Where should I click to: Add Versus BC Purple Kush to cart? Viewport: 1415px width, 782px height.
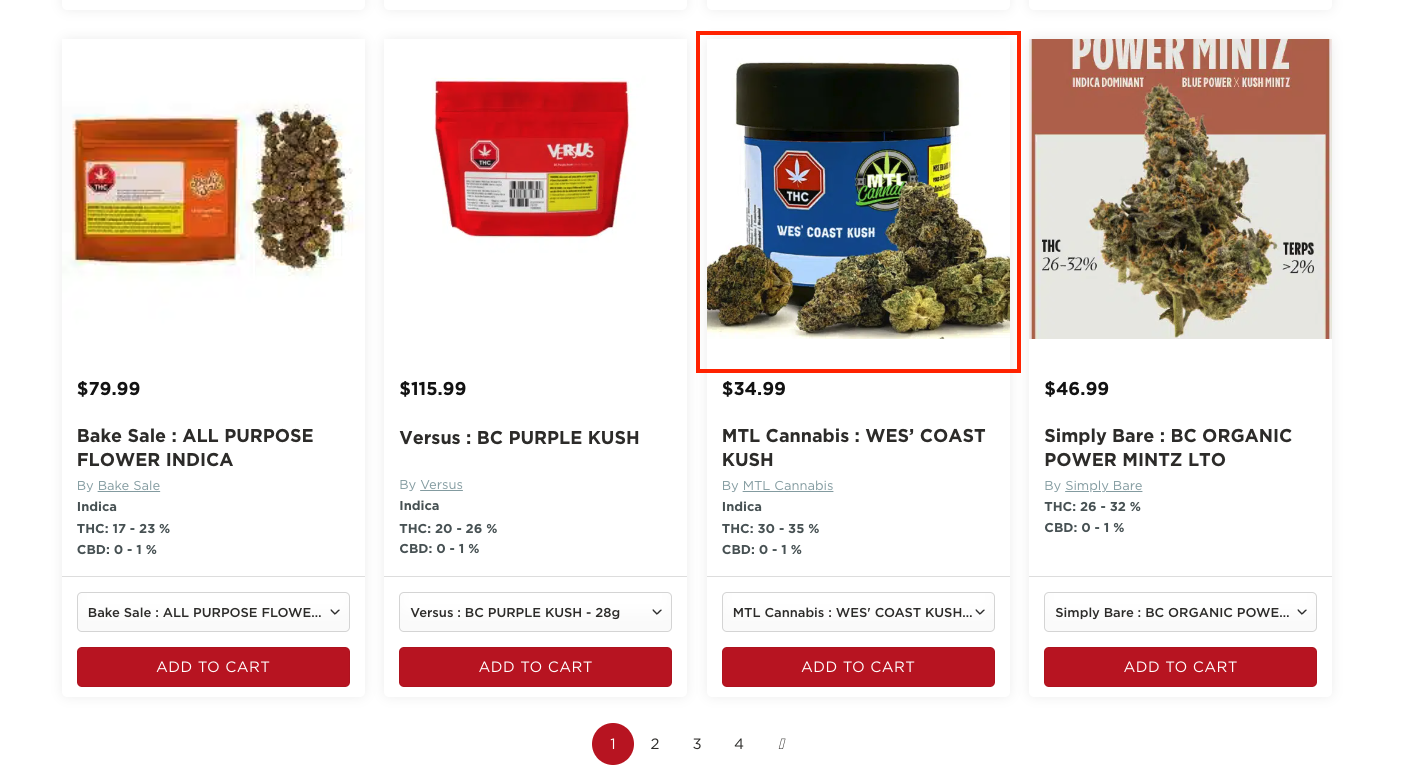(x=535, y=667)
